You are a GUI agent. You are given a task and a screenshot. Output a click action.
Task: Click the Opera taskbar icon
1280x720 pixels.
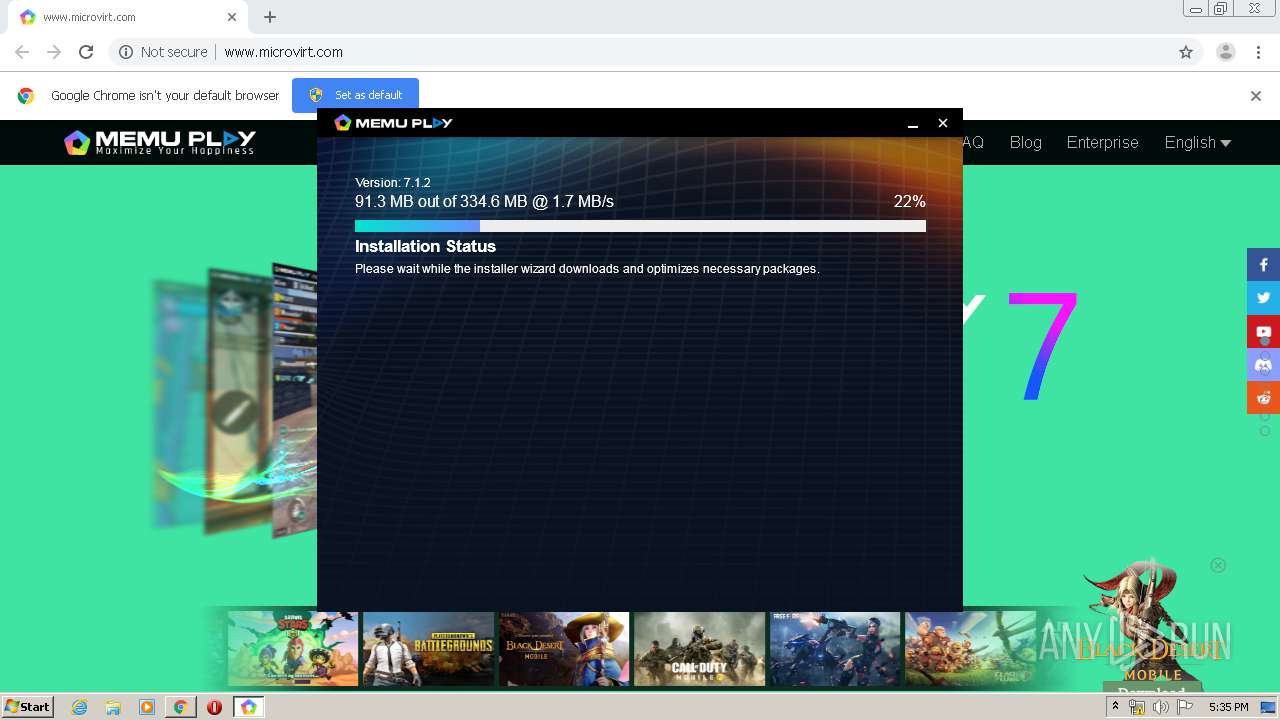(x=214, y=707)
